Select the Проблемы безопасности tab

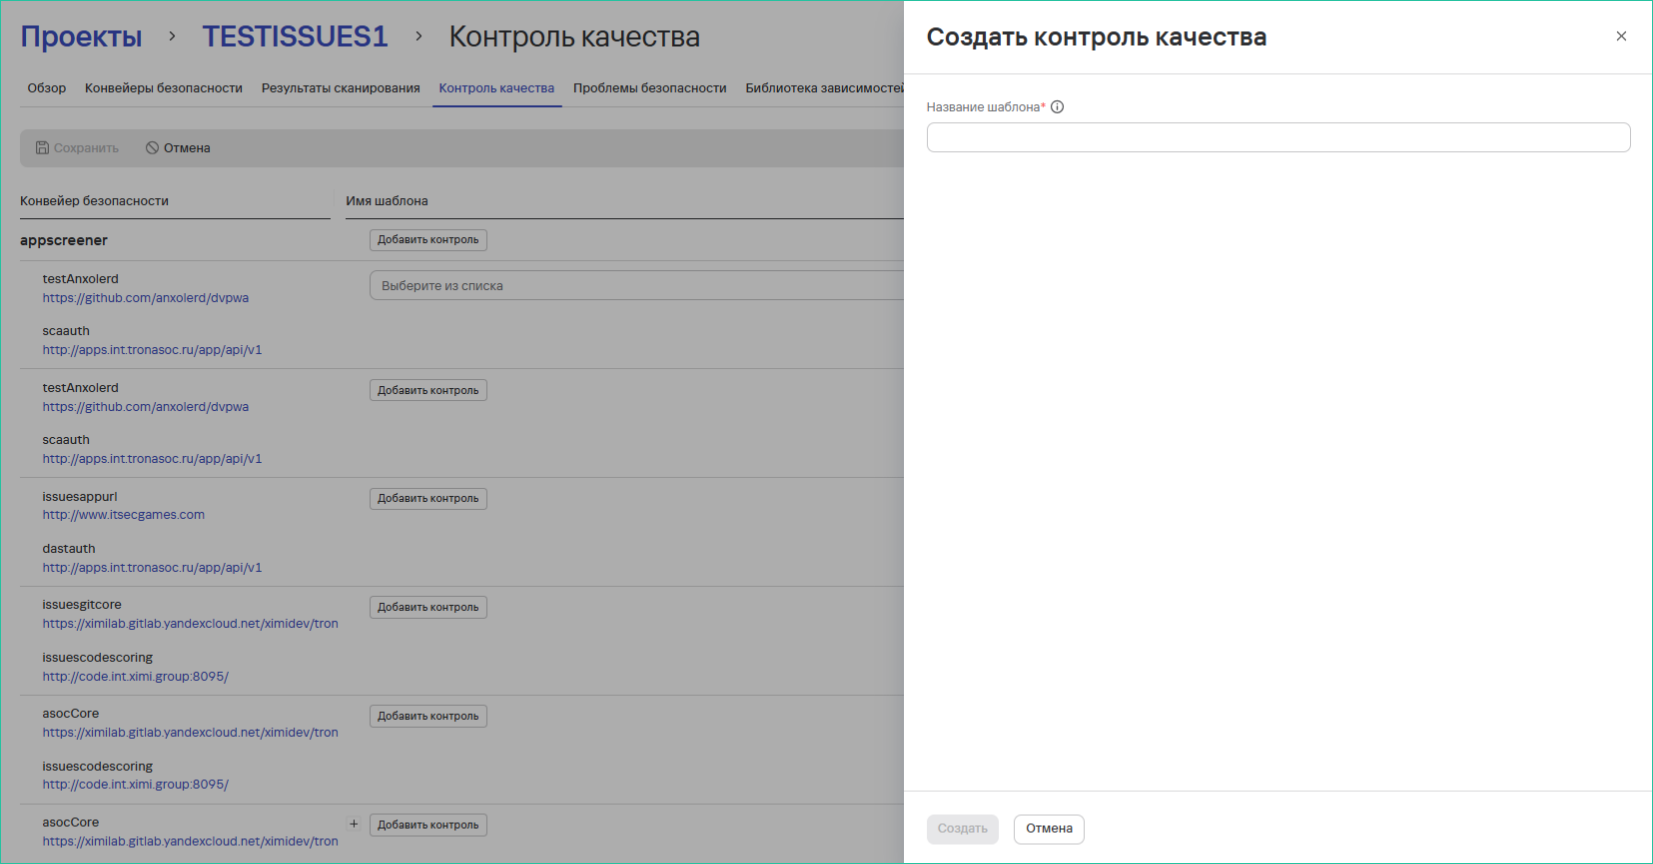click(649, 88)
